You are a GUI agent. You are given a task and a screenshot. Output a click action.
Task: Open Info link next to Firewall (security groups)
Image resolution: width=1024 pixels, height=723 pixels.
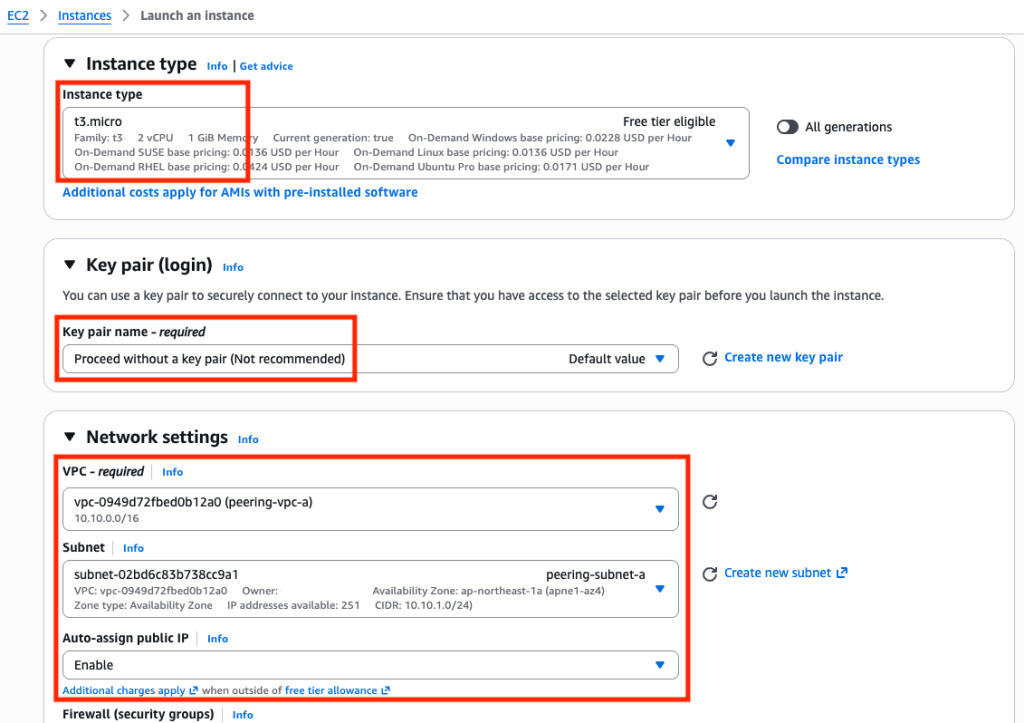[x=242, y=715]
